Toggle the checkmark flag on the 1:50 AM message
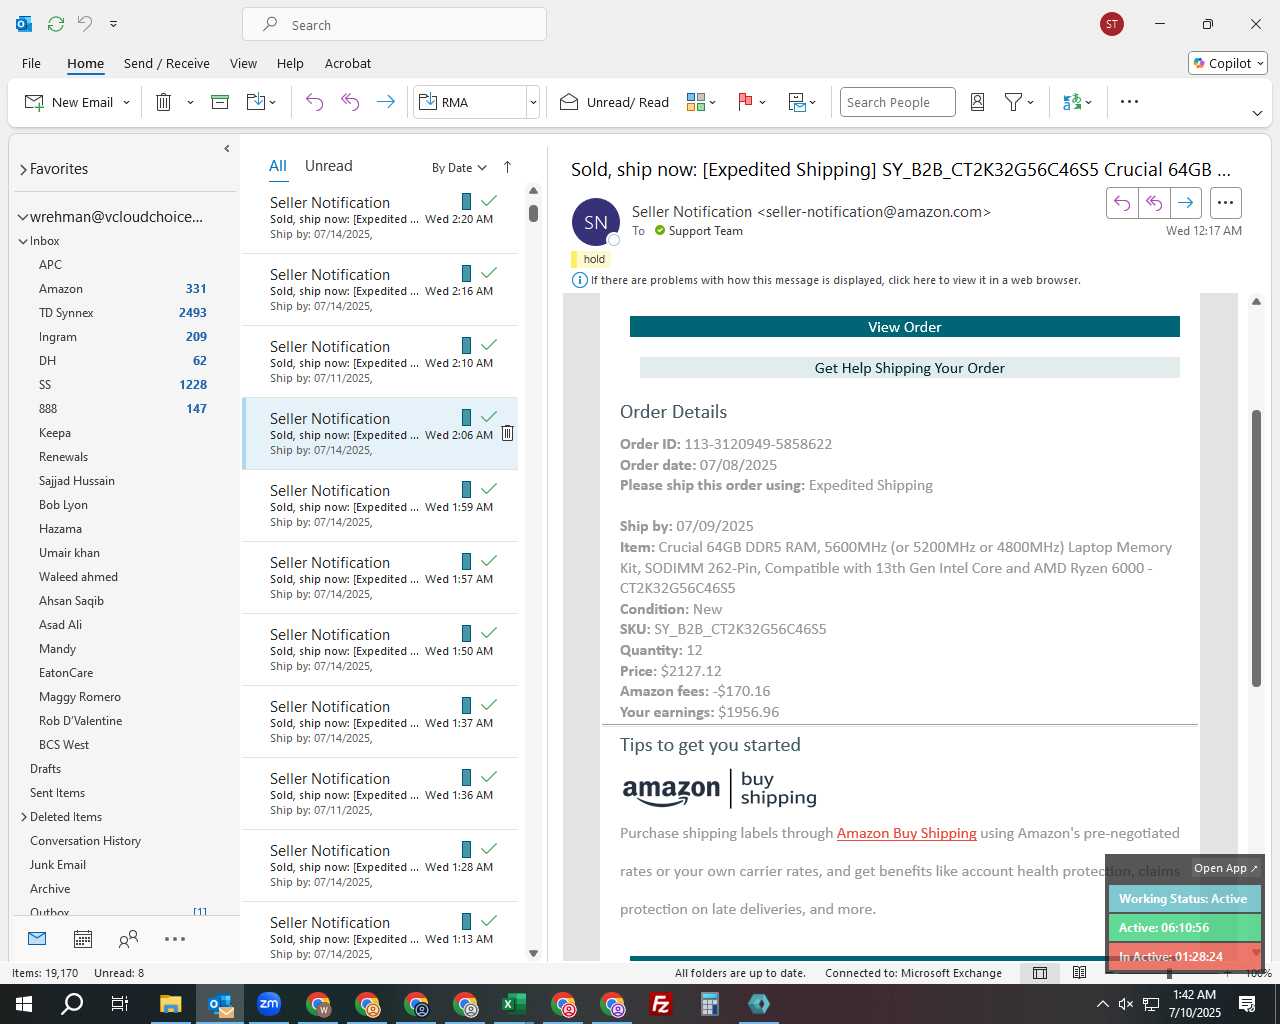The width and height of the screenshot is (1280, 1024). 489,633
